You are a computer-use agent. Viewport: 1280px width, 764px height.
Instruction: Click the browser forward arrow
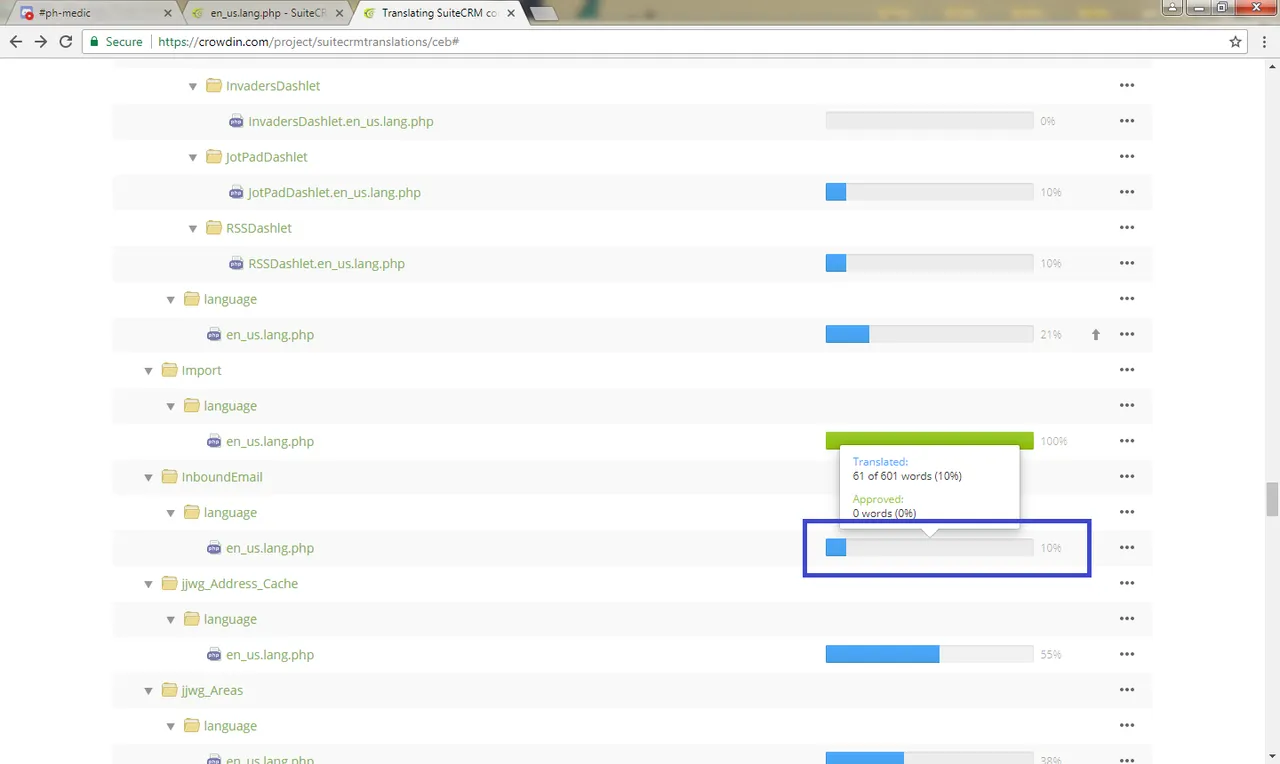click(x=41, y=42)
